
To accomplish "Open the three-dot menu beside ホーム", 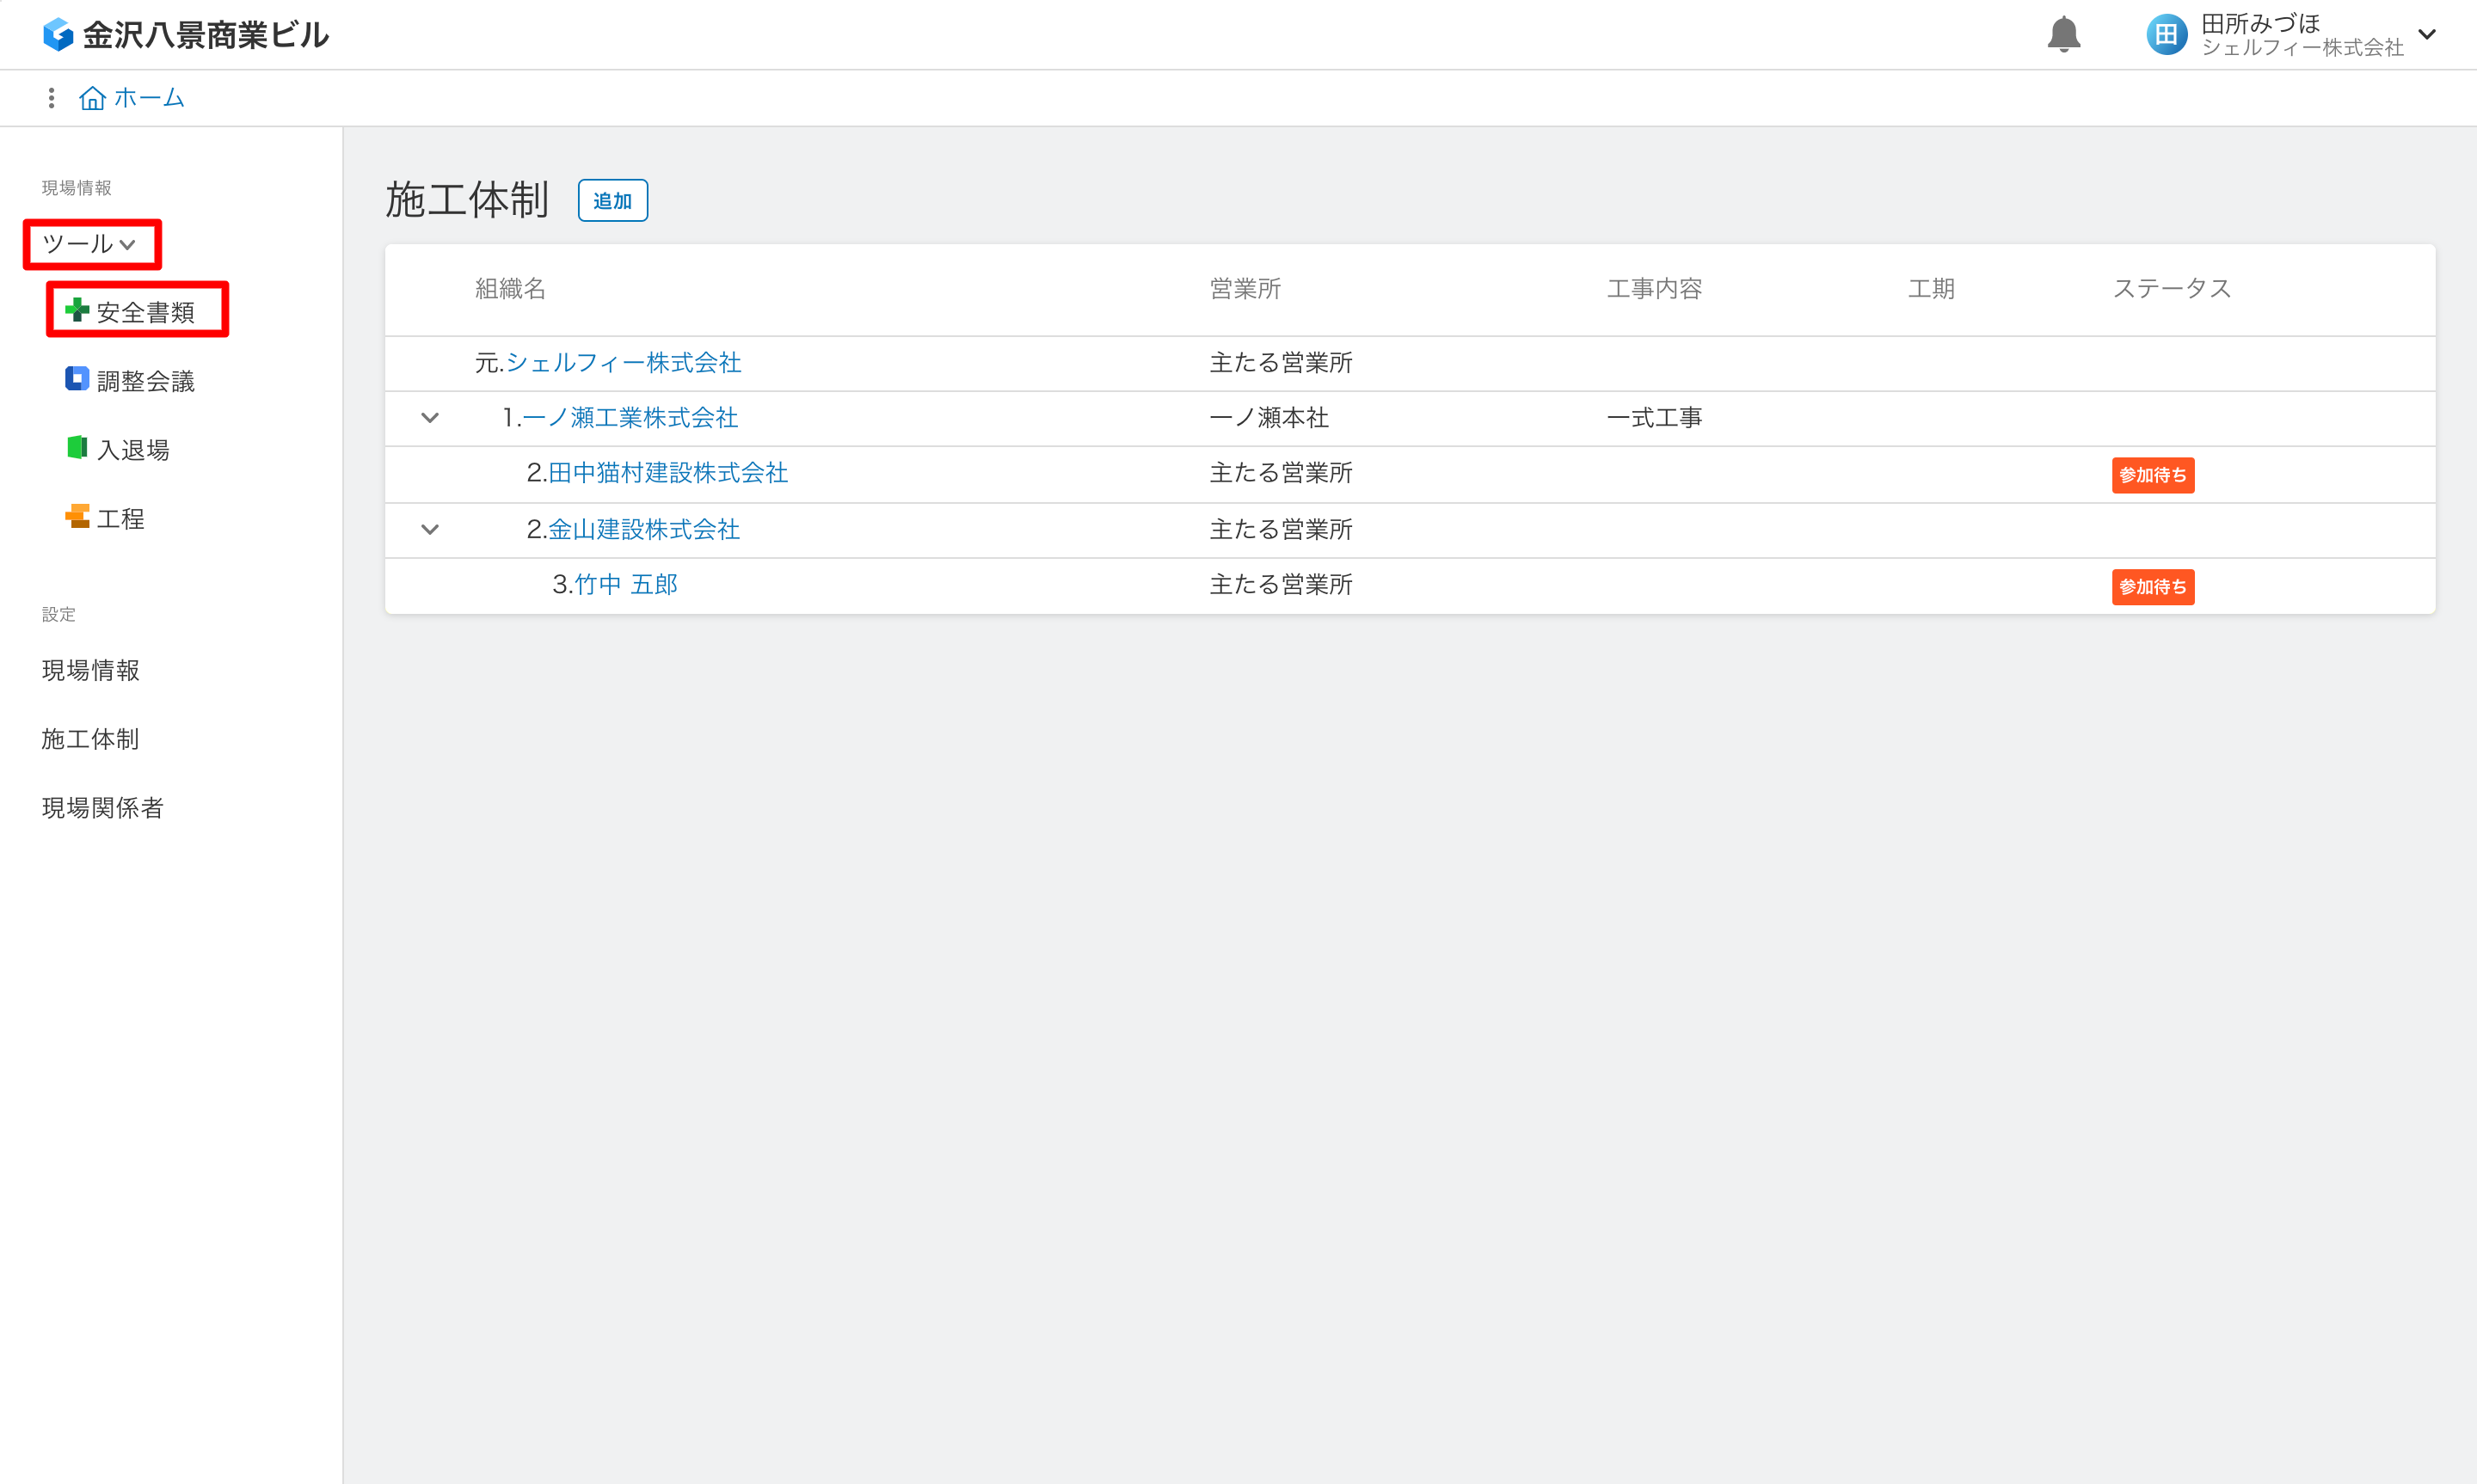I will point(51,98).
